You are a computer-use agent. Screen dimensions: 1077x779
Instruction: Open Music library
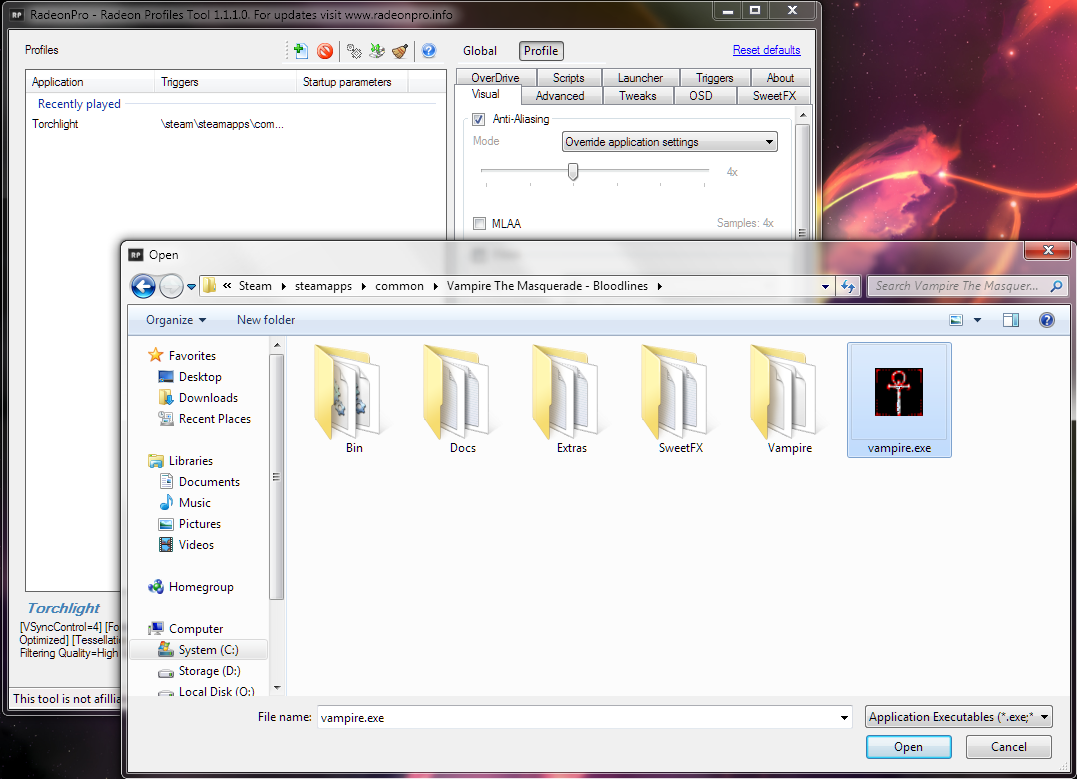[194, 503]
